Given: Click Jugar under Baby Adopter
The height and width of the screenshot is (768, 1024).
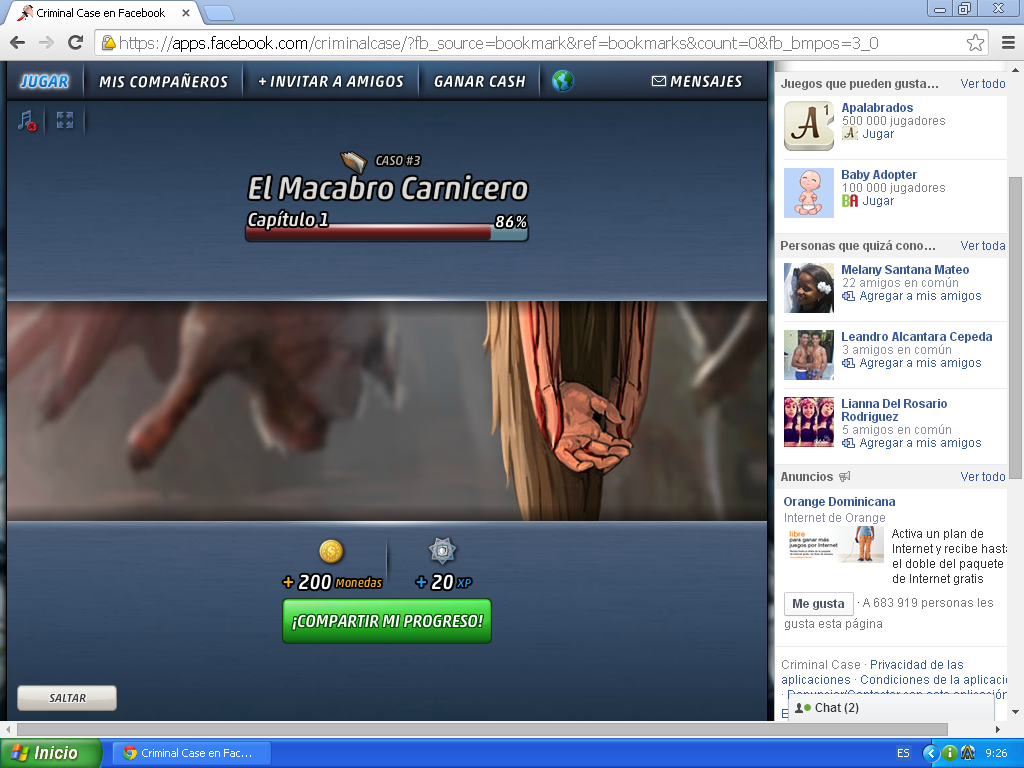Looking at the screenshot, I should 878,200.
